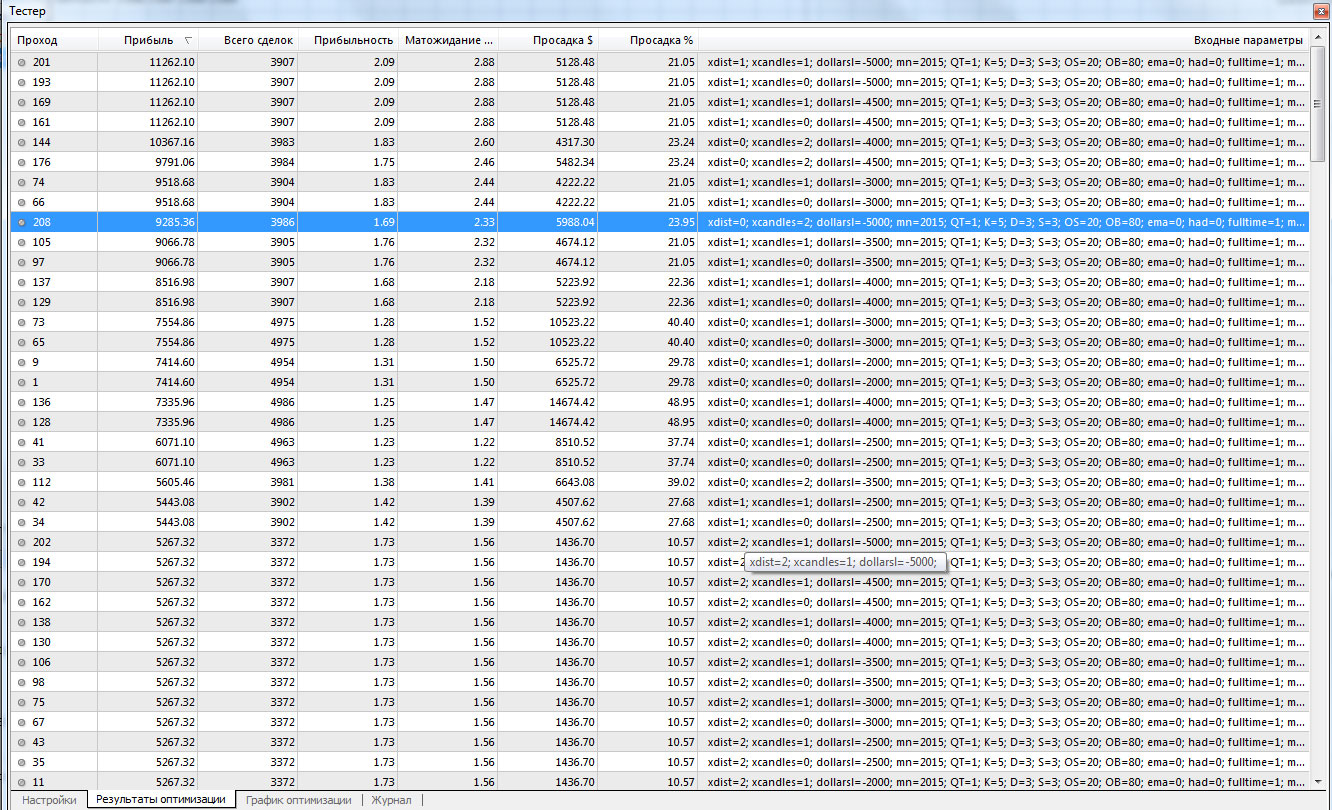Open the Журнал tab
The height and width of the screenshot is (810, 1332).
coord(391,800)
